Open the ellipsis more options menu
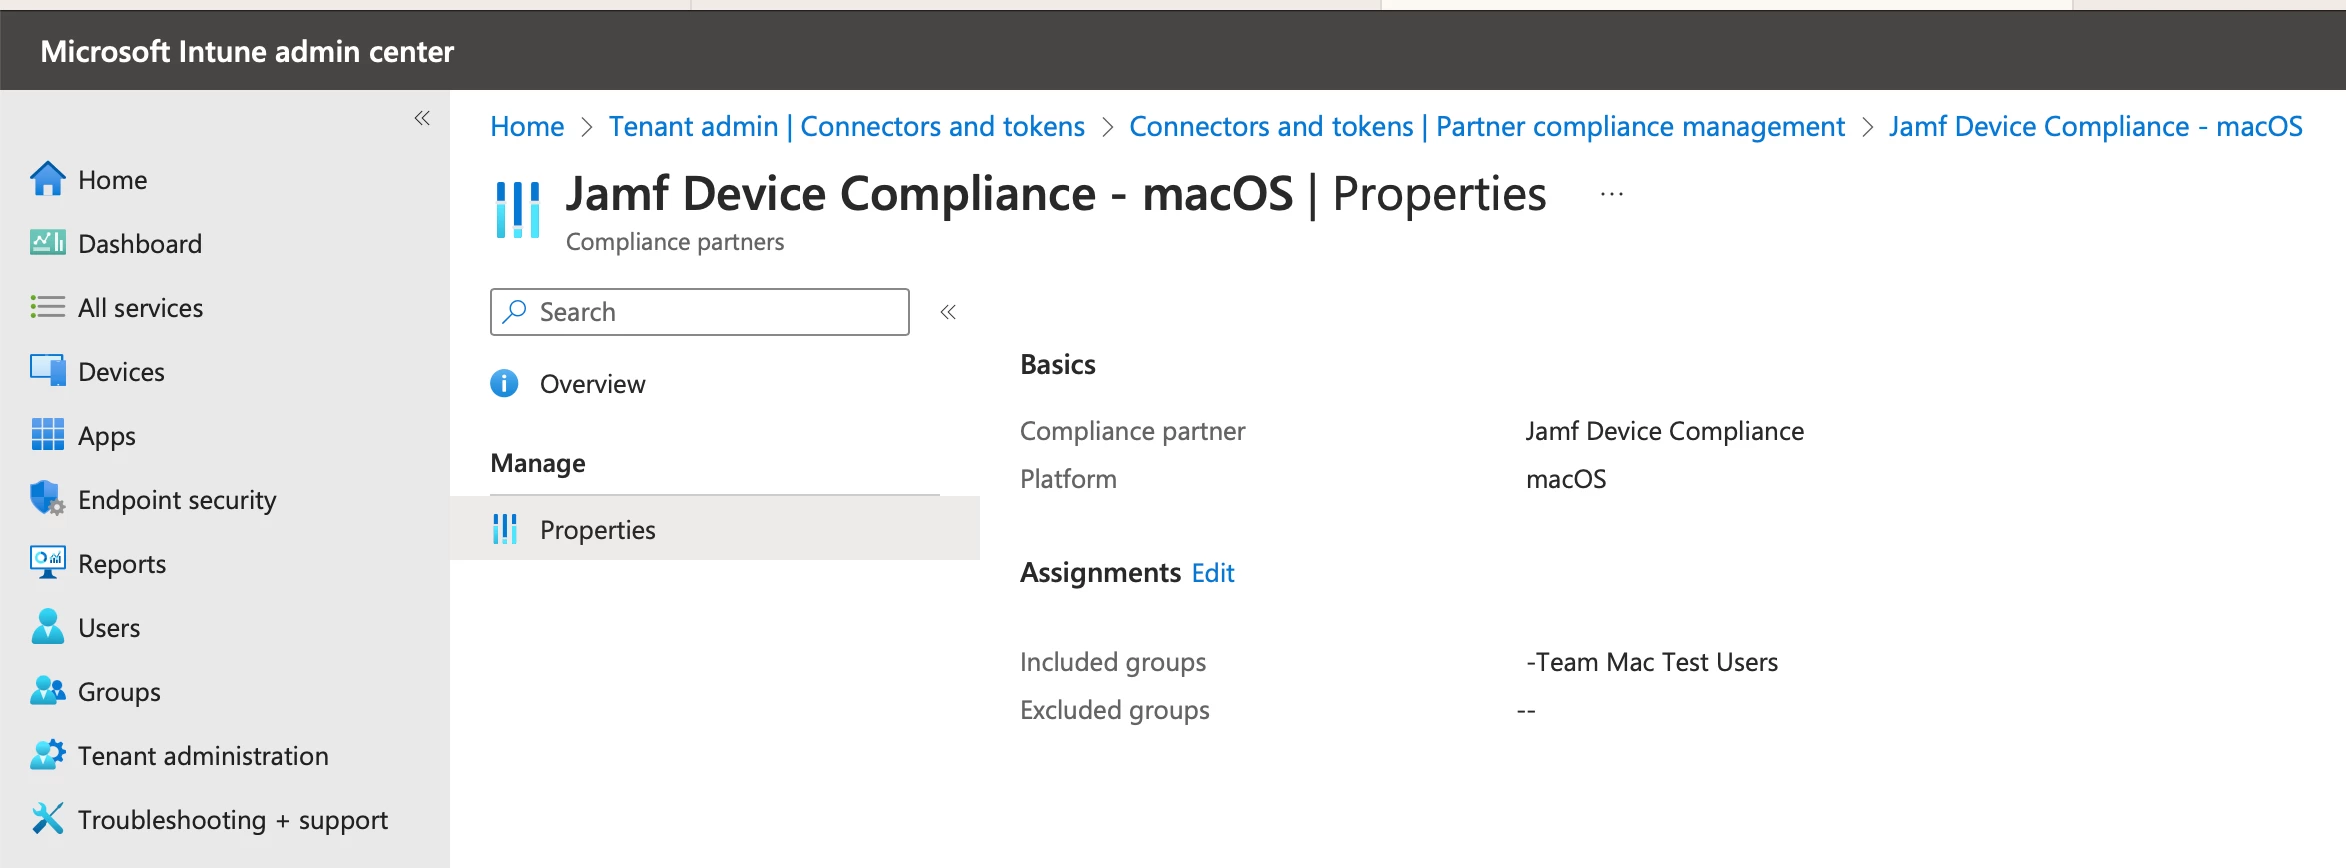The width and height of the screenshot is (2346, 868). pos(1612,194)
